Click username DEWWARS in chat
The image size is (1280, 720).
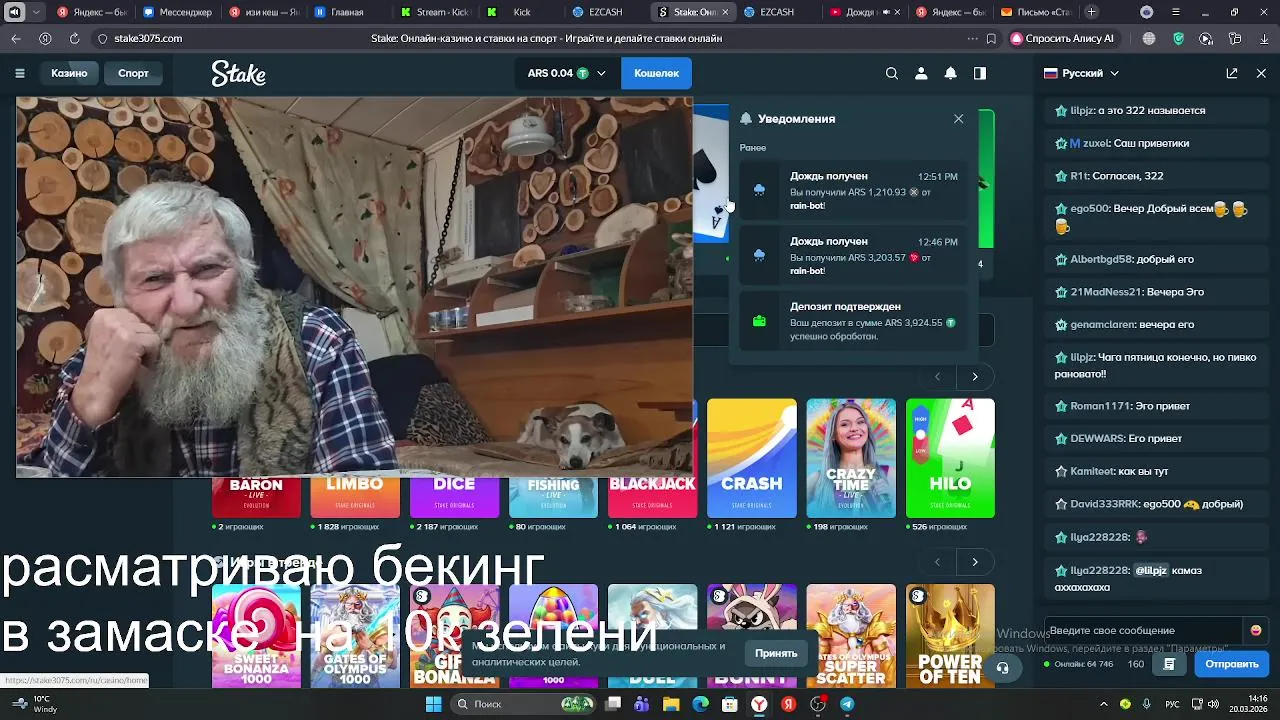1097,438
